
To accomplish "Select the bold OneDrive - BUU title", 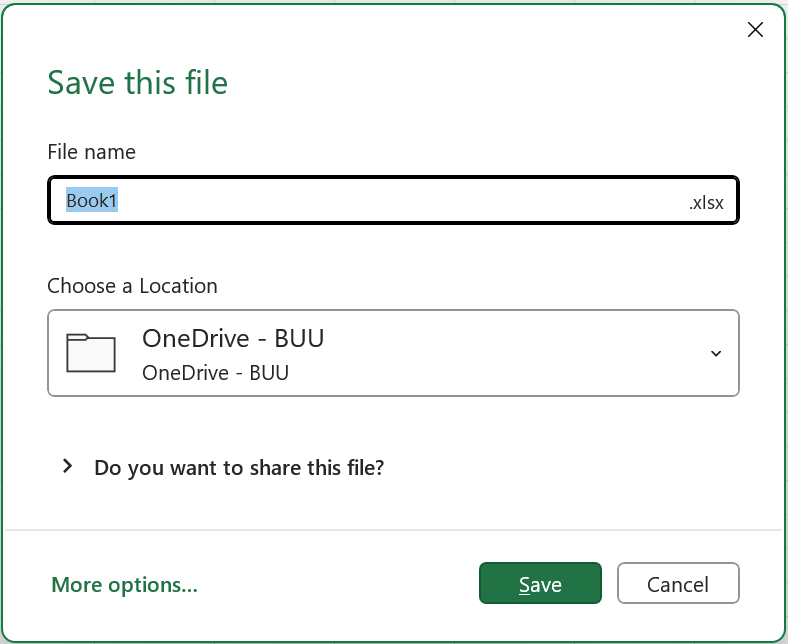I will tap(233, 338).
